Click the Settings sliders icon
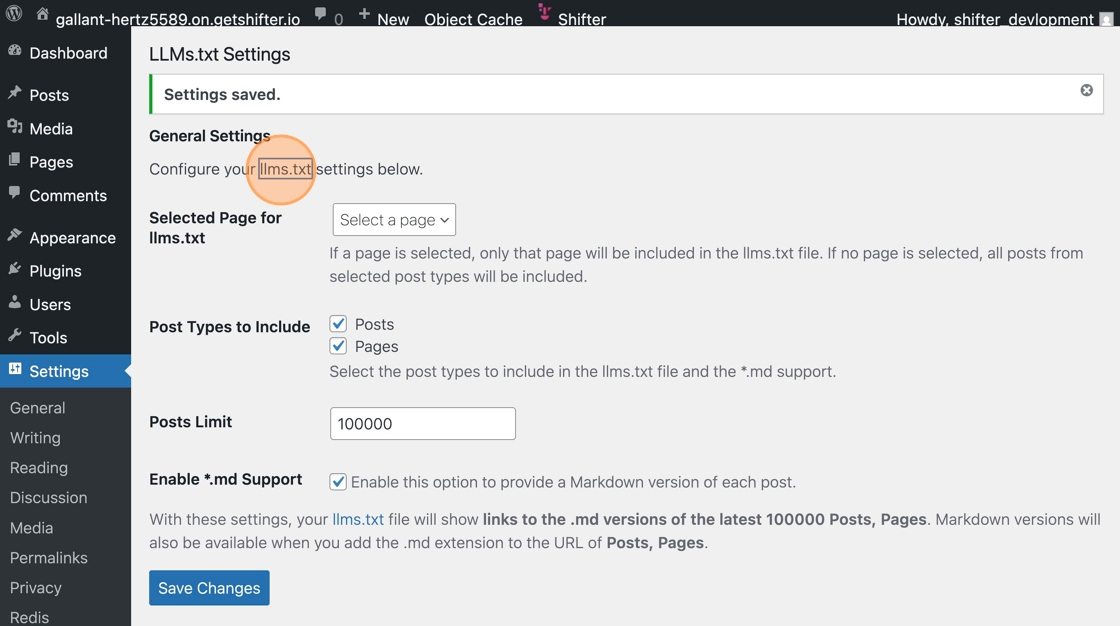Viewport: 1120px width, 626px height. (x=14, y=369)
